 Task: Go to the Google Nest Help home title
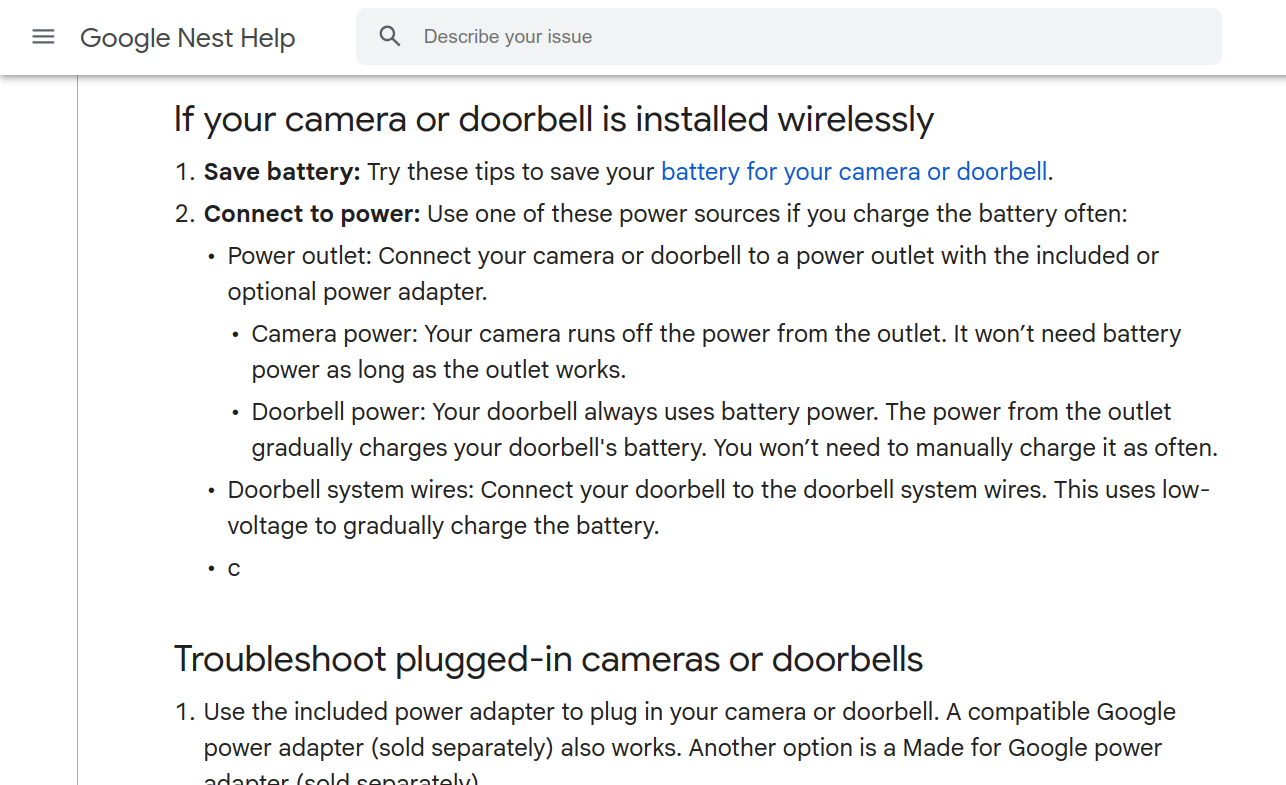(187, 38)
